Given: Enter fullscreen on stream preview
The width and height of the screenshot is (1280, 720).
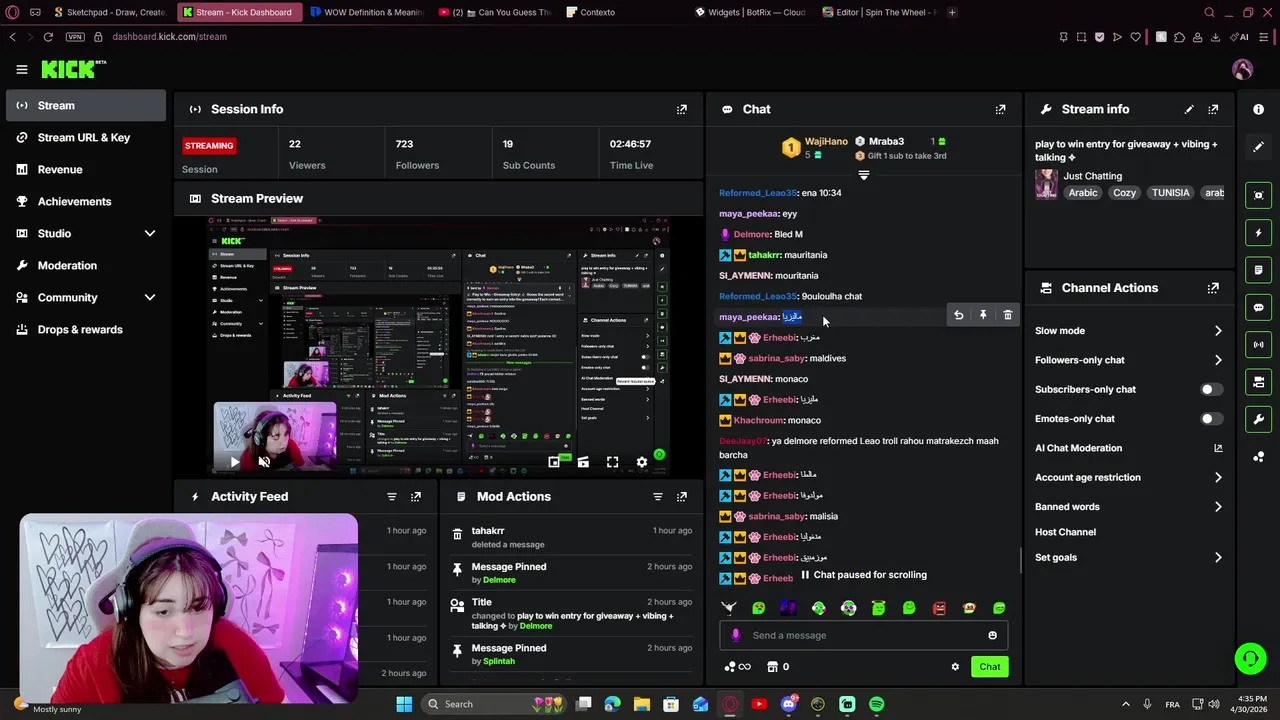Looking at the screenshot, I should (x=612, y=462).
